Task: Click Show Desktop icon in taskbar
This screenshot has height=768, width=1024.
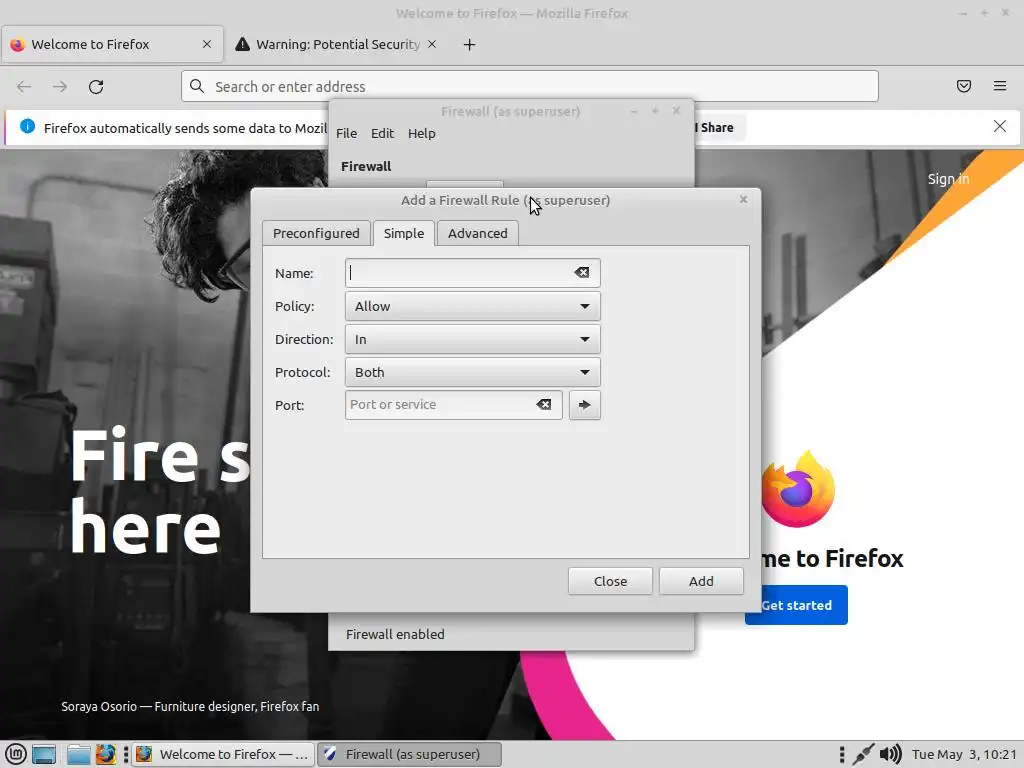Action: [44, 754]
